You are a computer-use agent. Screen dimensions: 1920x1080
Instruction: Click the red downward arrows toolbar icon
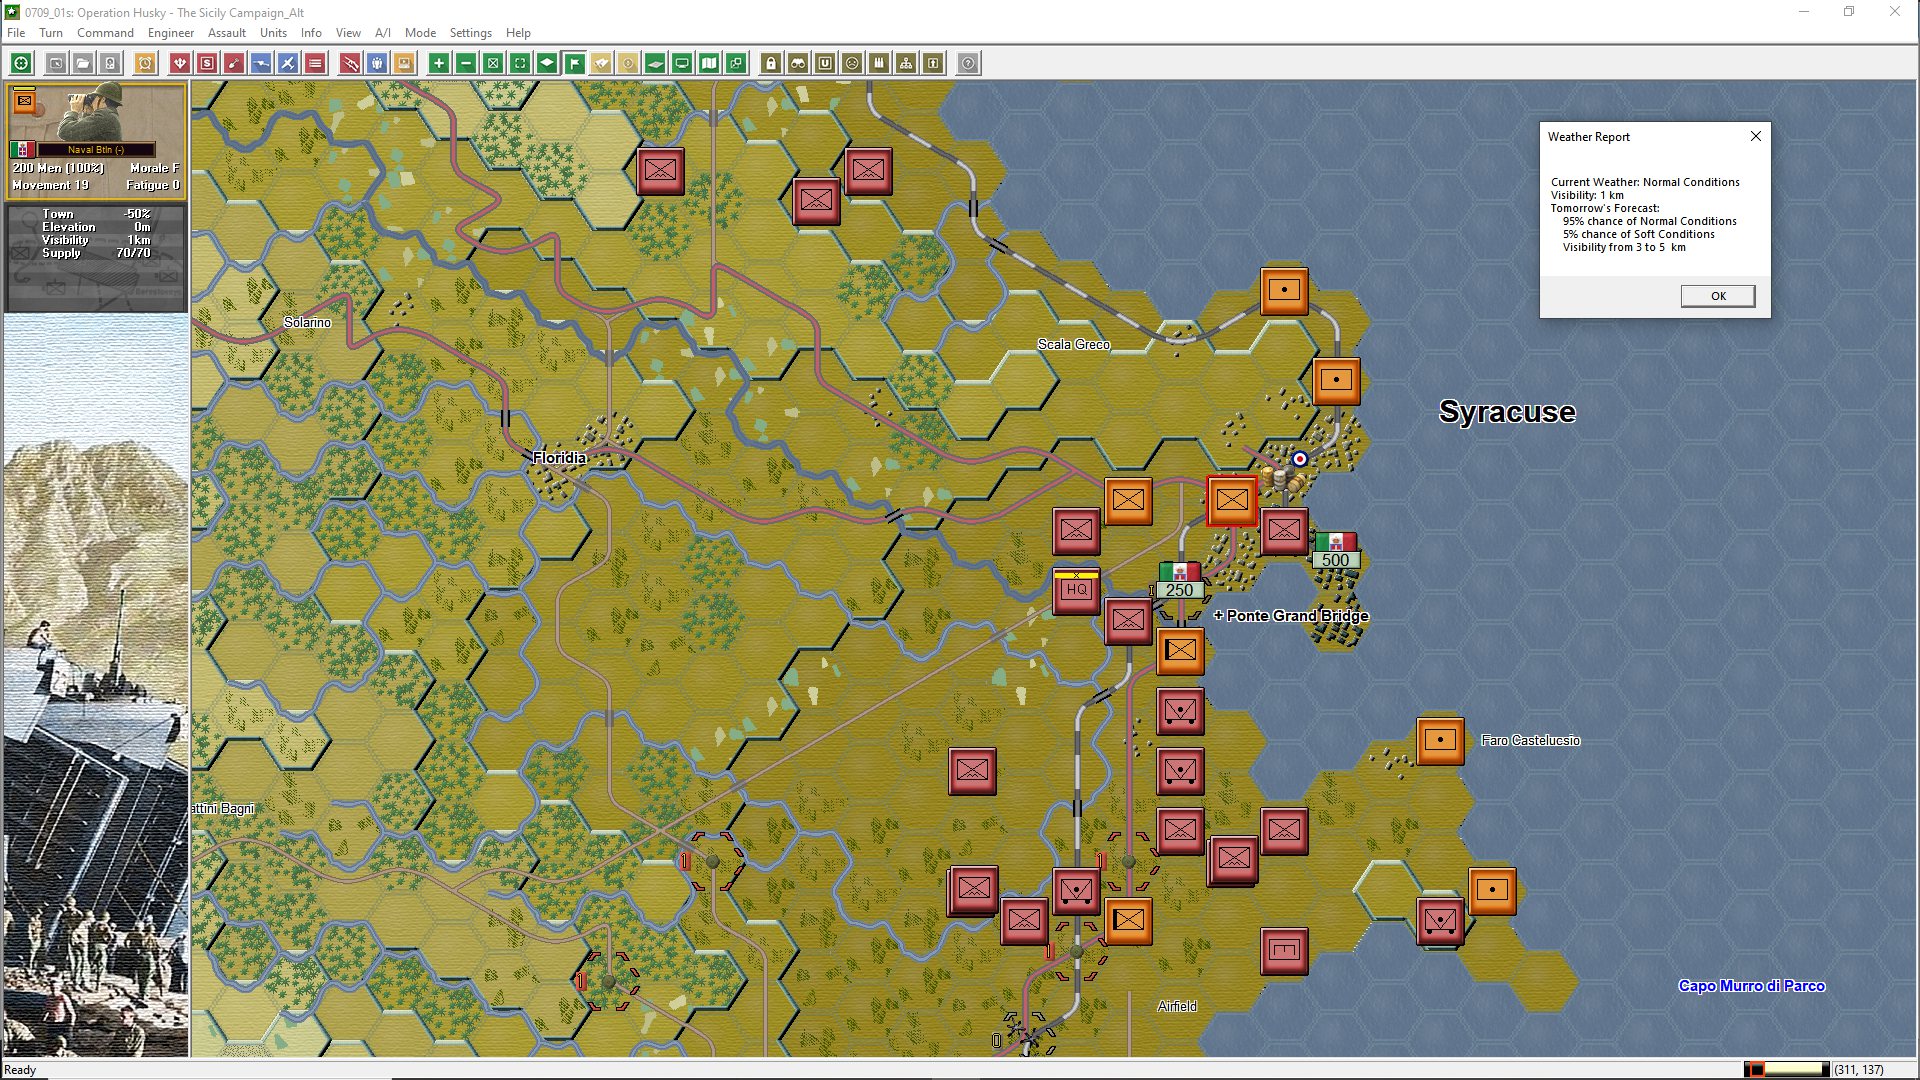(180, 63)
